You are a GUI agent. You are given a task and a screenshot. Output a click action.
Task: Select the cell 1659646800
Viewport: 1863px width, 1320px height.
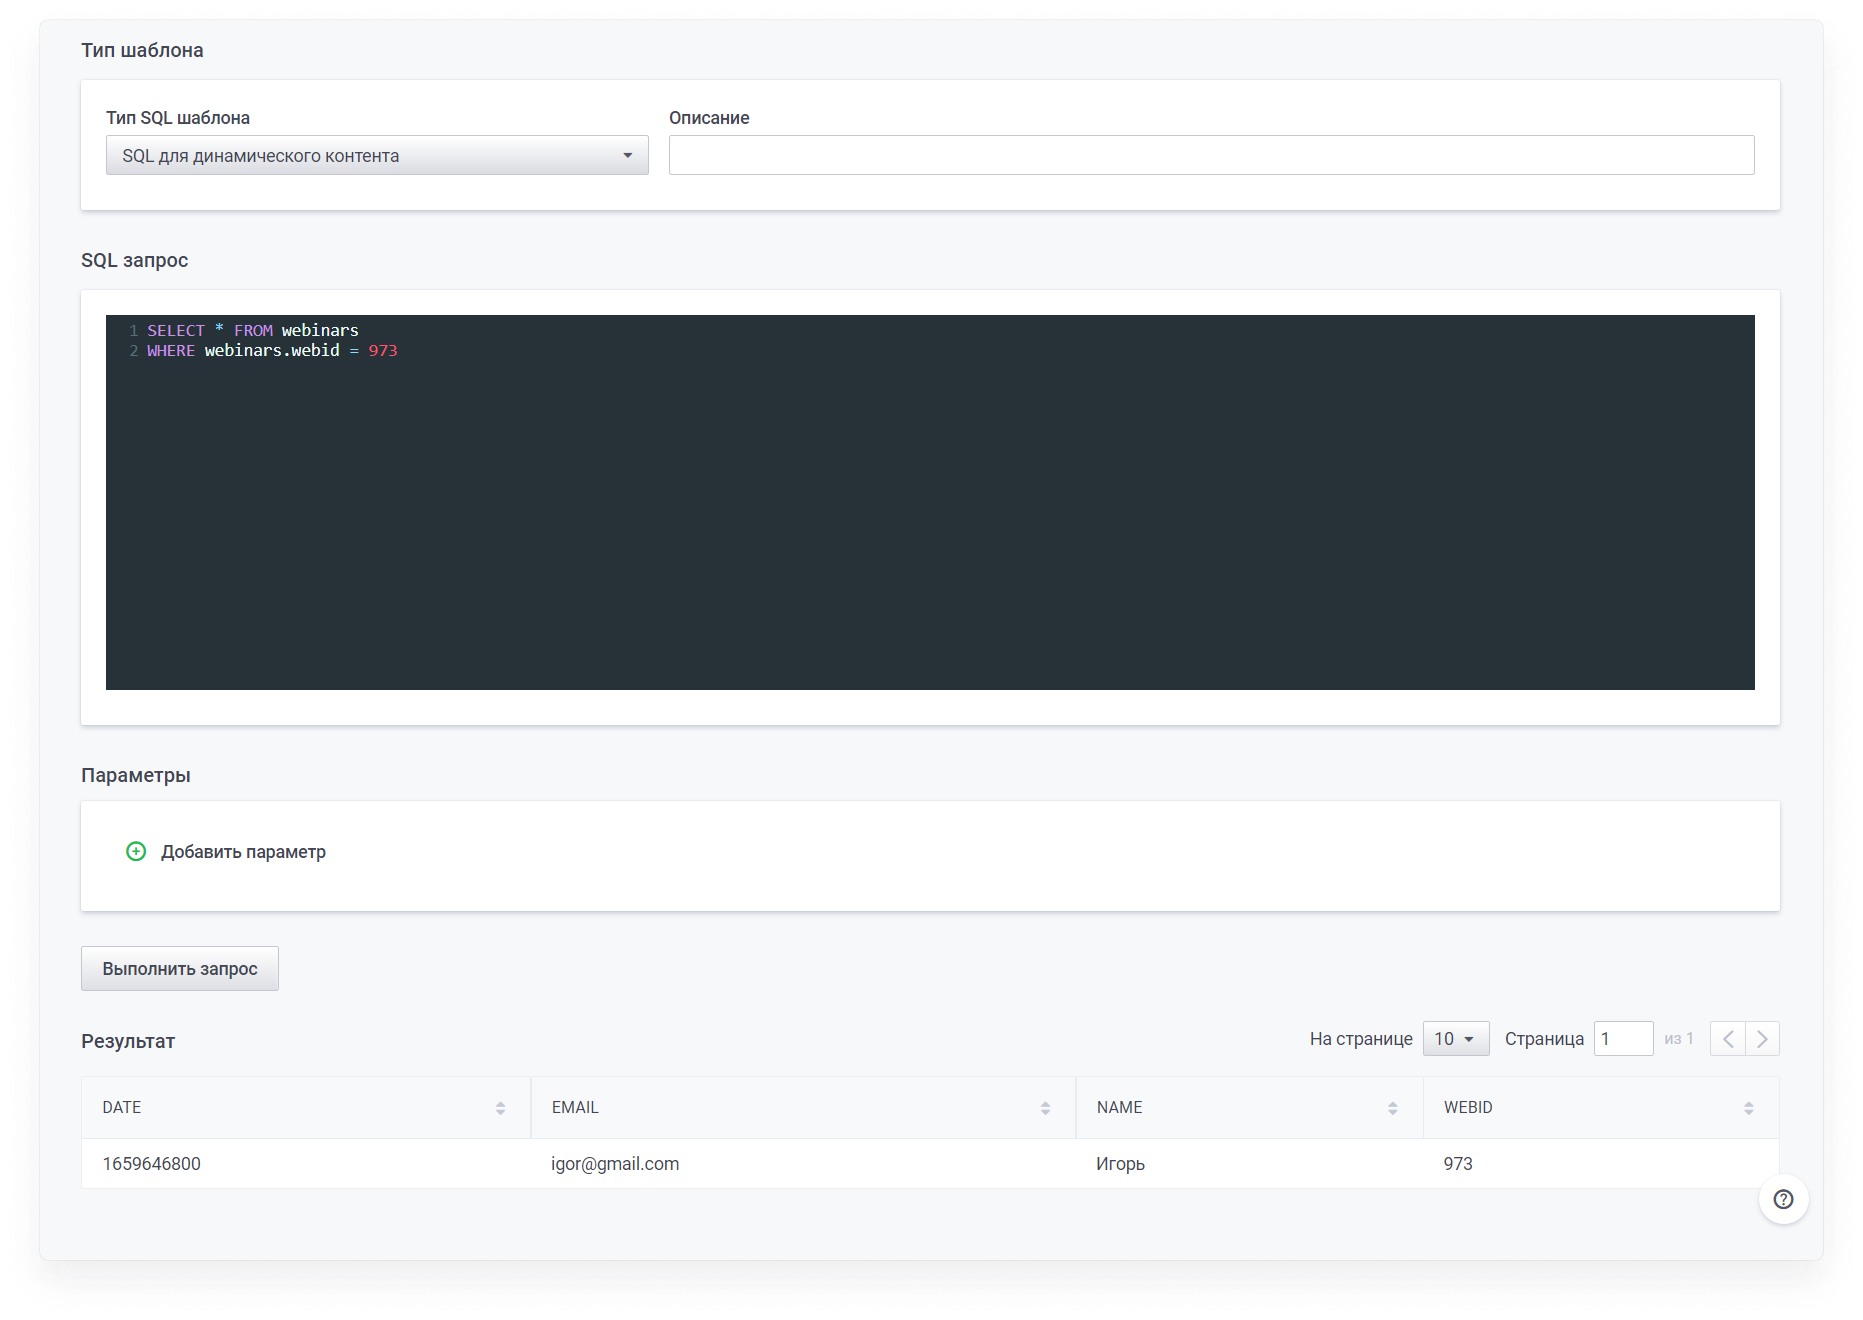tap(152, 1163)
